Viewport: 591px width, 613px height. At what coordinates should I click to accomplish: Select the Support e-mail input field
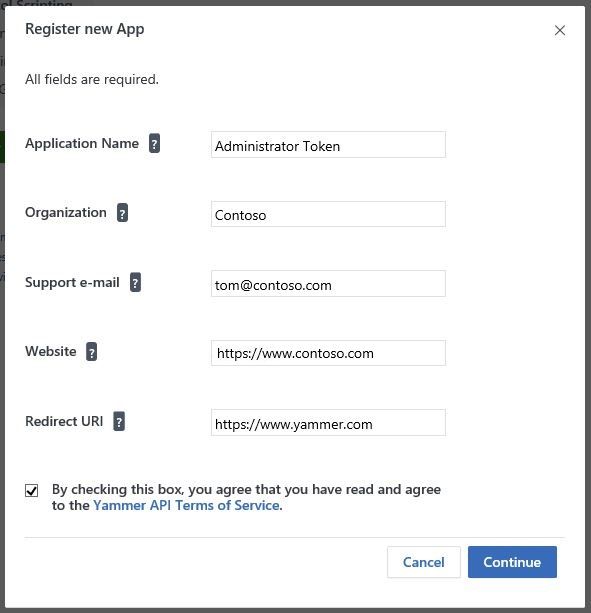pos(328,283)
